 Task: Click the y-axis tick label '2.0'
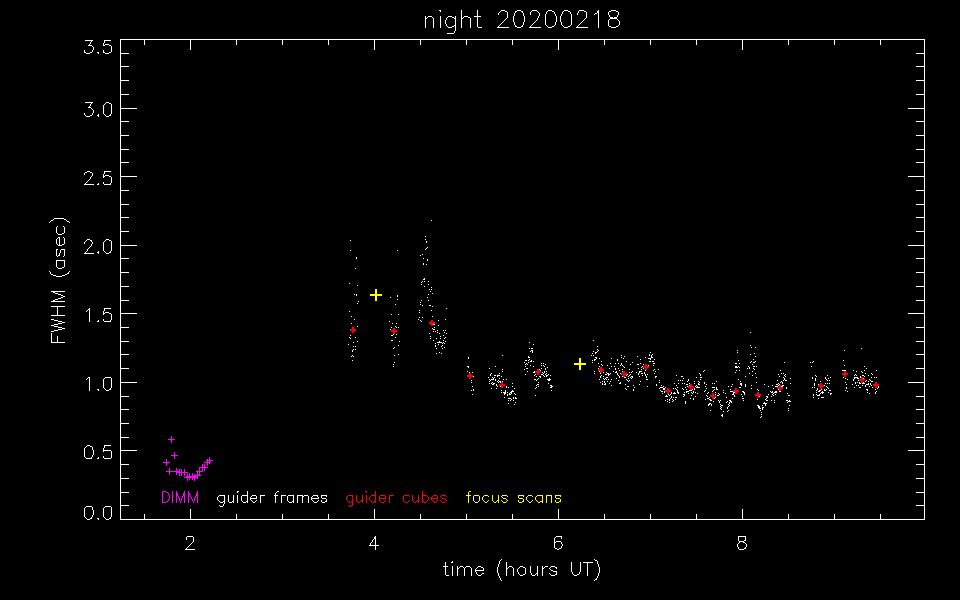[x=98, y=247]
